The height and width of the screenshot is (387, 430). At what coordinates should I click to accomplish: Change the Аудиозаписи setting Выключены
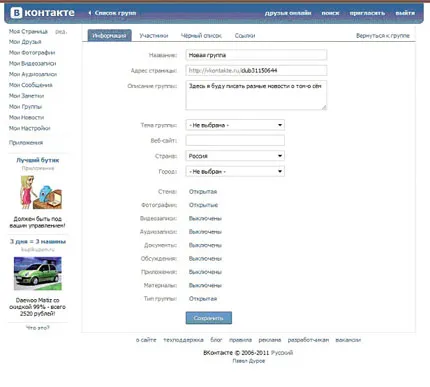tap(205, 232)
